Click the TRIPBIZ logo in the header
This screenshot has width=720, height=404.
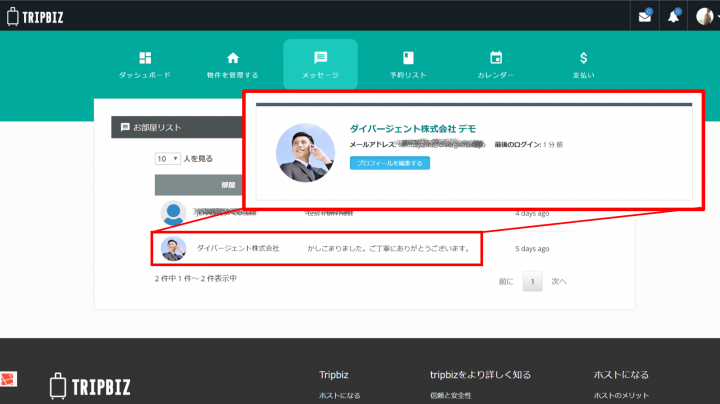(x=35, y=17)
